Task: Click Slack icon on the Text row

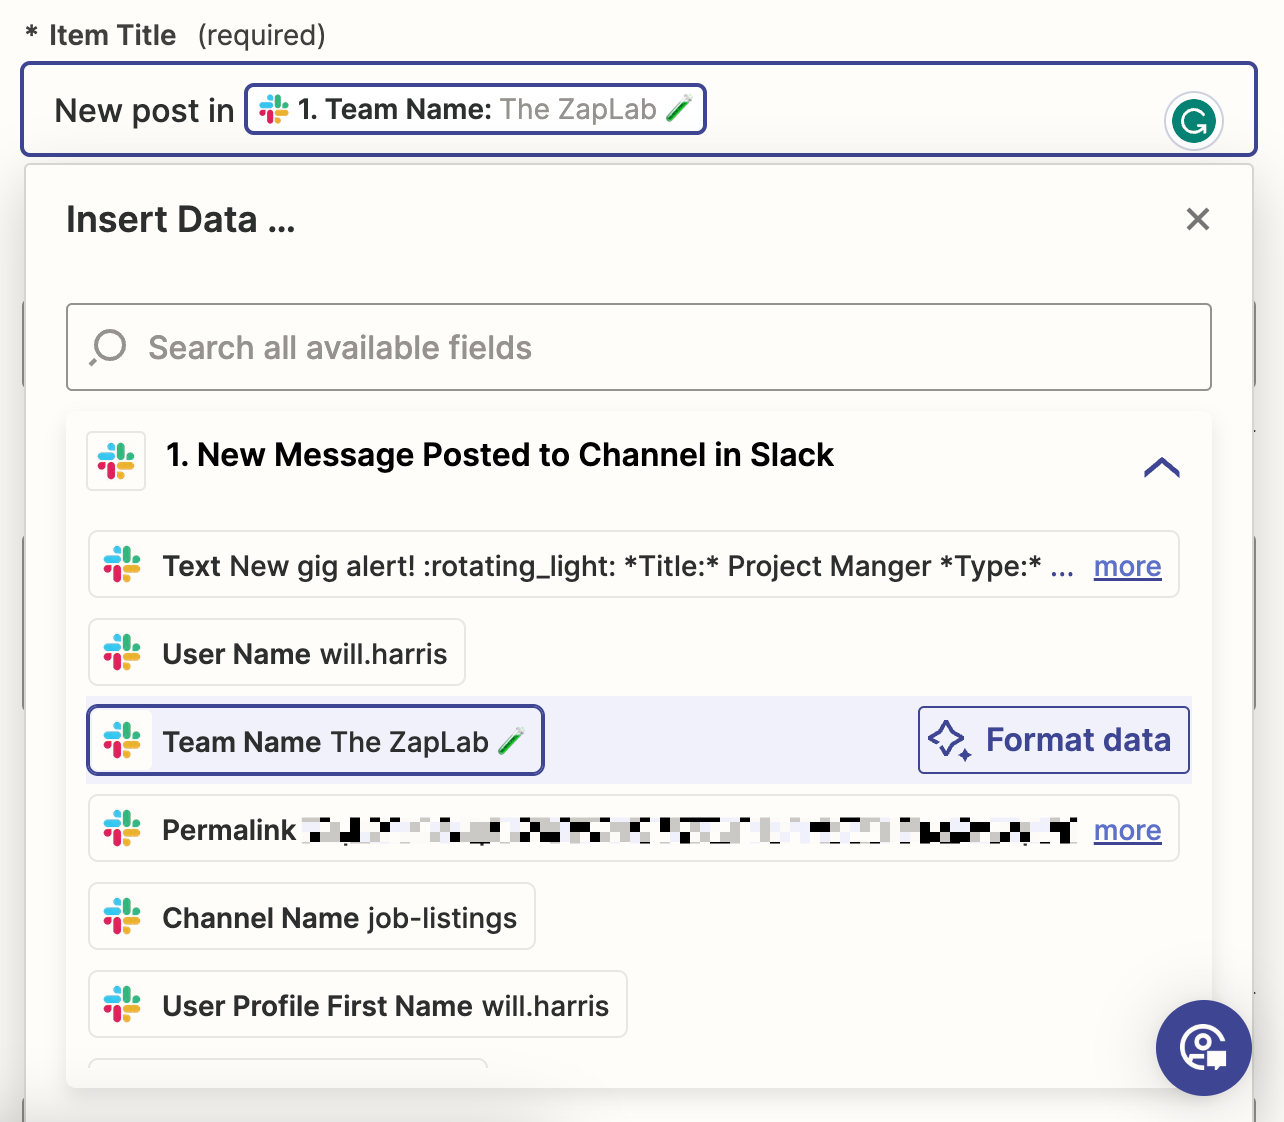Action: point(122,565)
